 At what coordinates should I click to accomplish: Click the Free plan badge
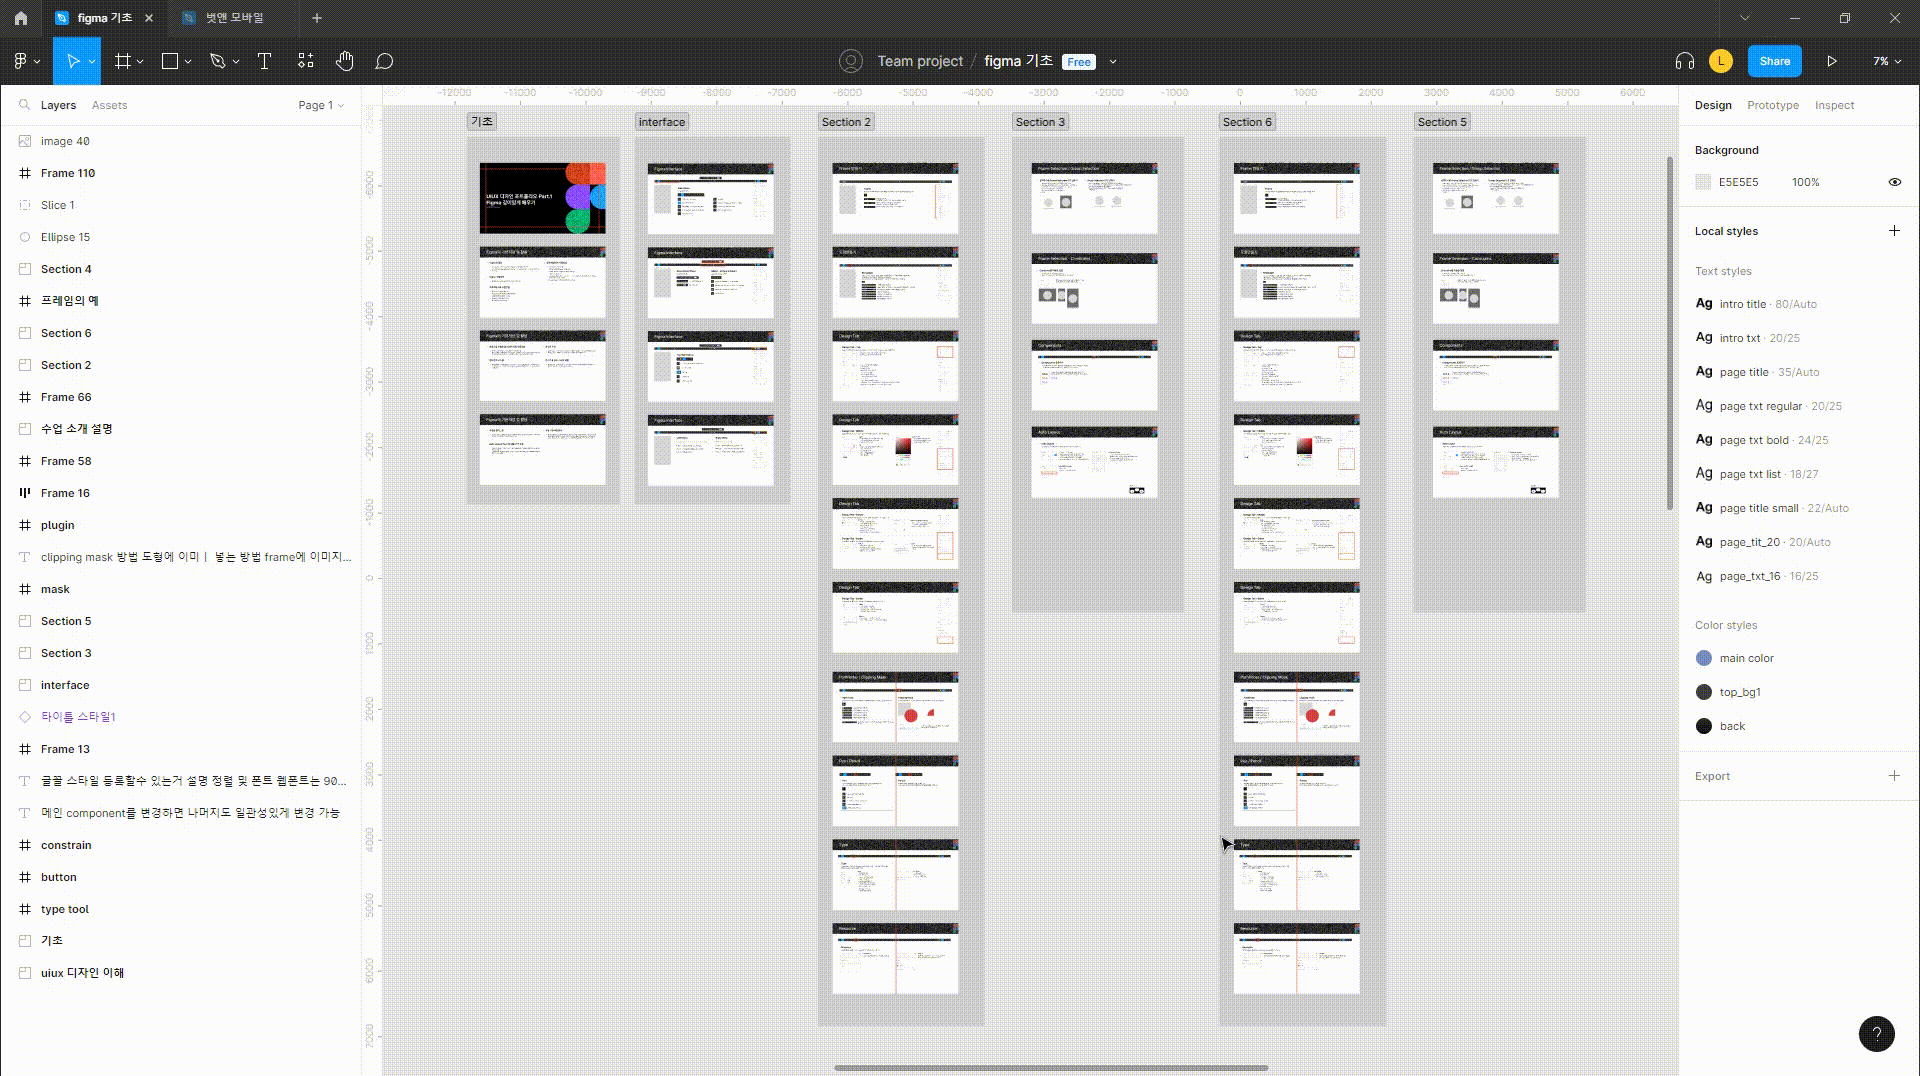(x=1079, y=62)
